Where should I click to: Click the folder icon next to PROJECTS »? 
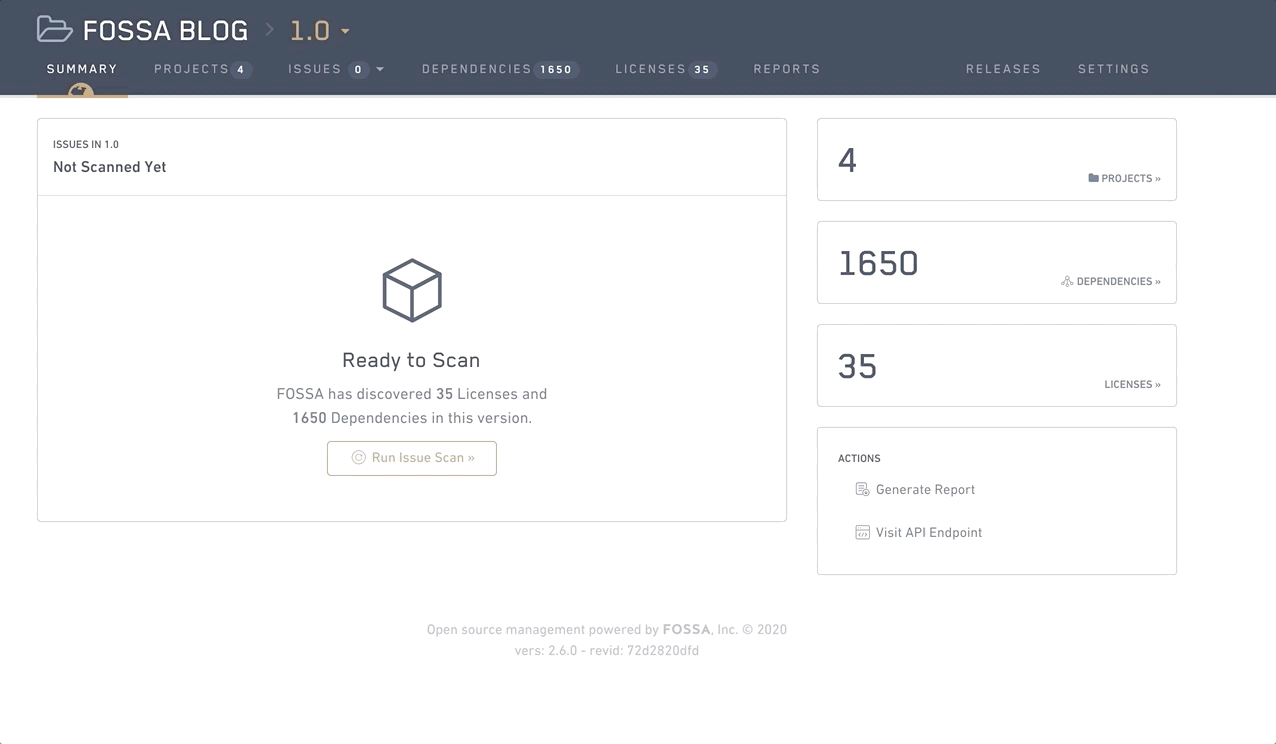coord(1093,178)
